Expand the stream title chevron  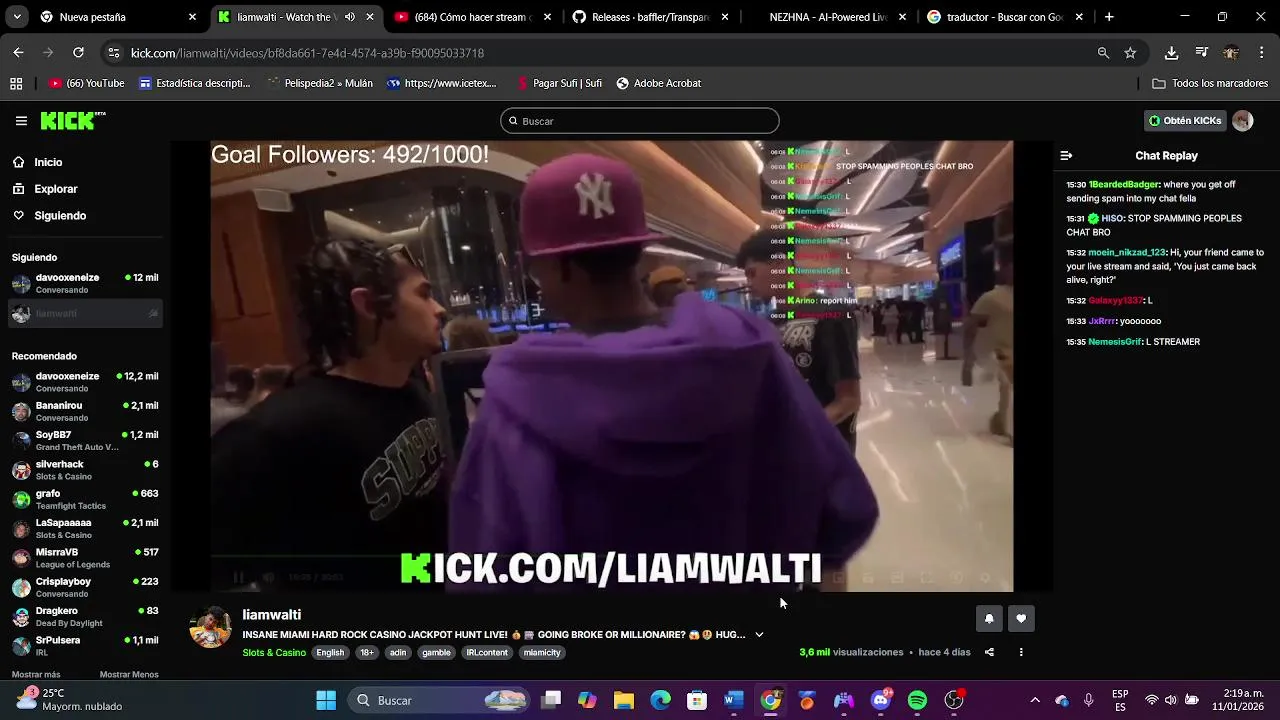pyautogui.click(x=759, y=635)
